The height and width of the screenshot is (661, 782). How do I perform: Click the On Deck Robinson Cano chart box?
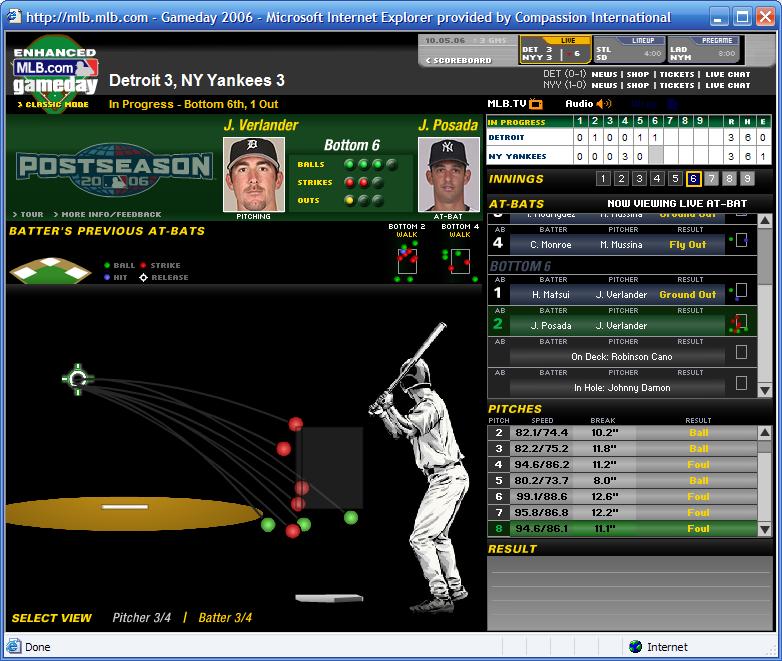[x=741, y=352]
